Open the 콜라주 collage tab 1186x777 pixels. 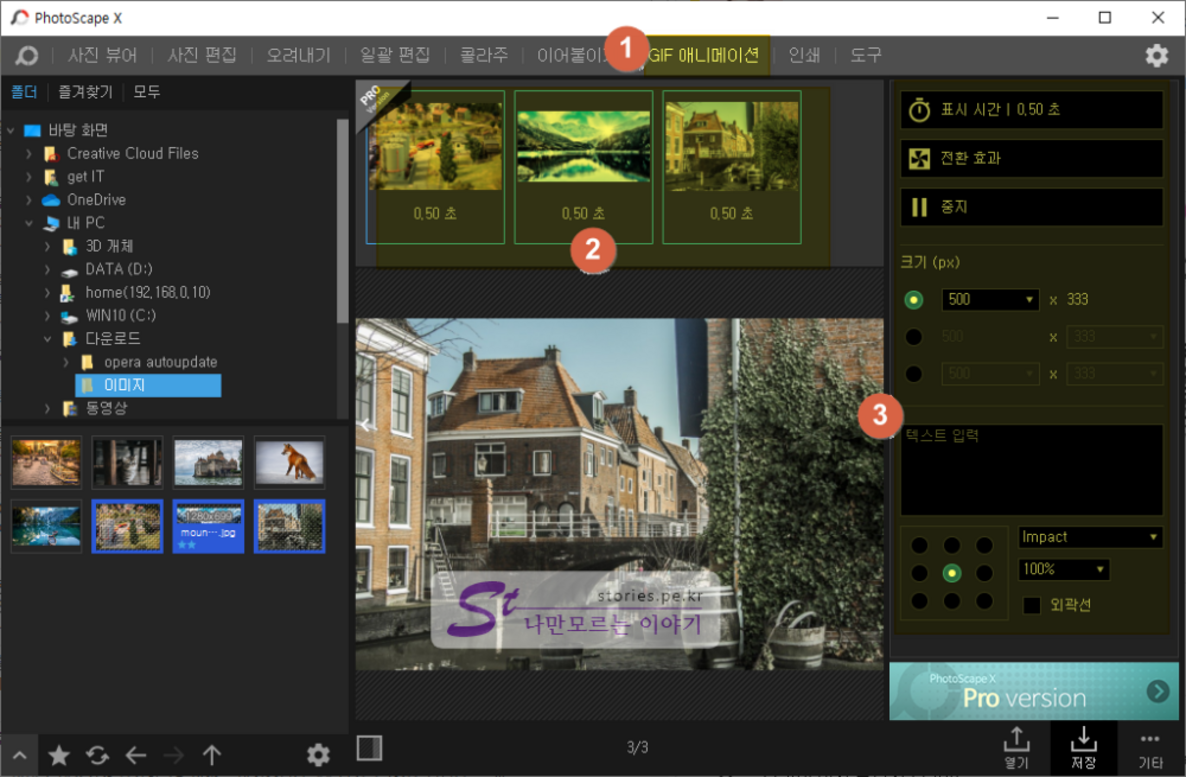(x=483, y=56)
